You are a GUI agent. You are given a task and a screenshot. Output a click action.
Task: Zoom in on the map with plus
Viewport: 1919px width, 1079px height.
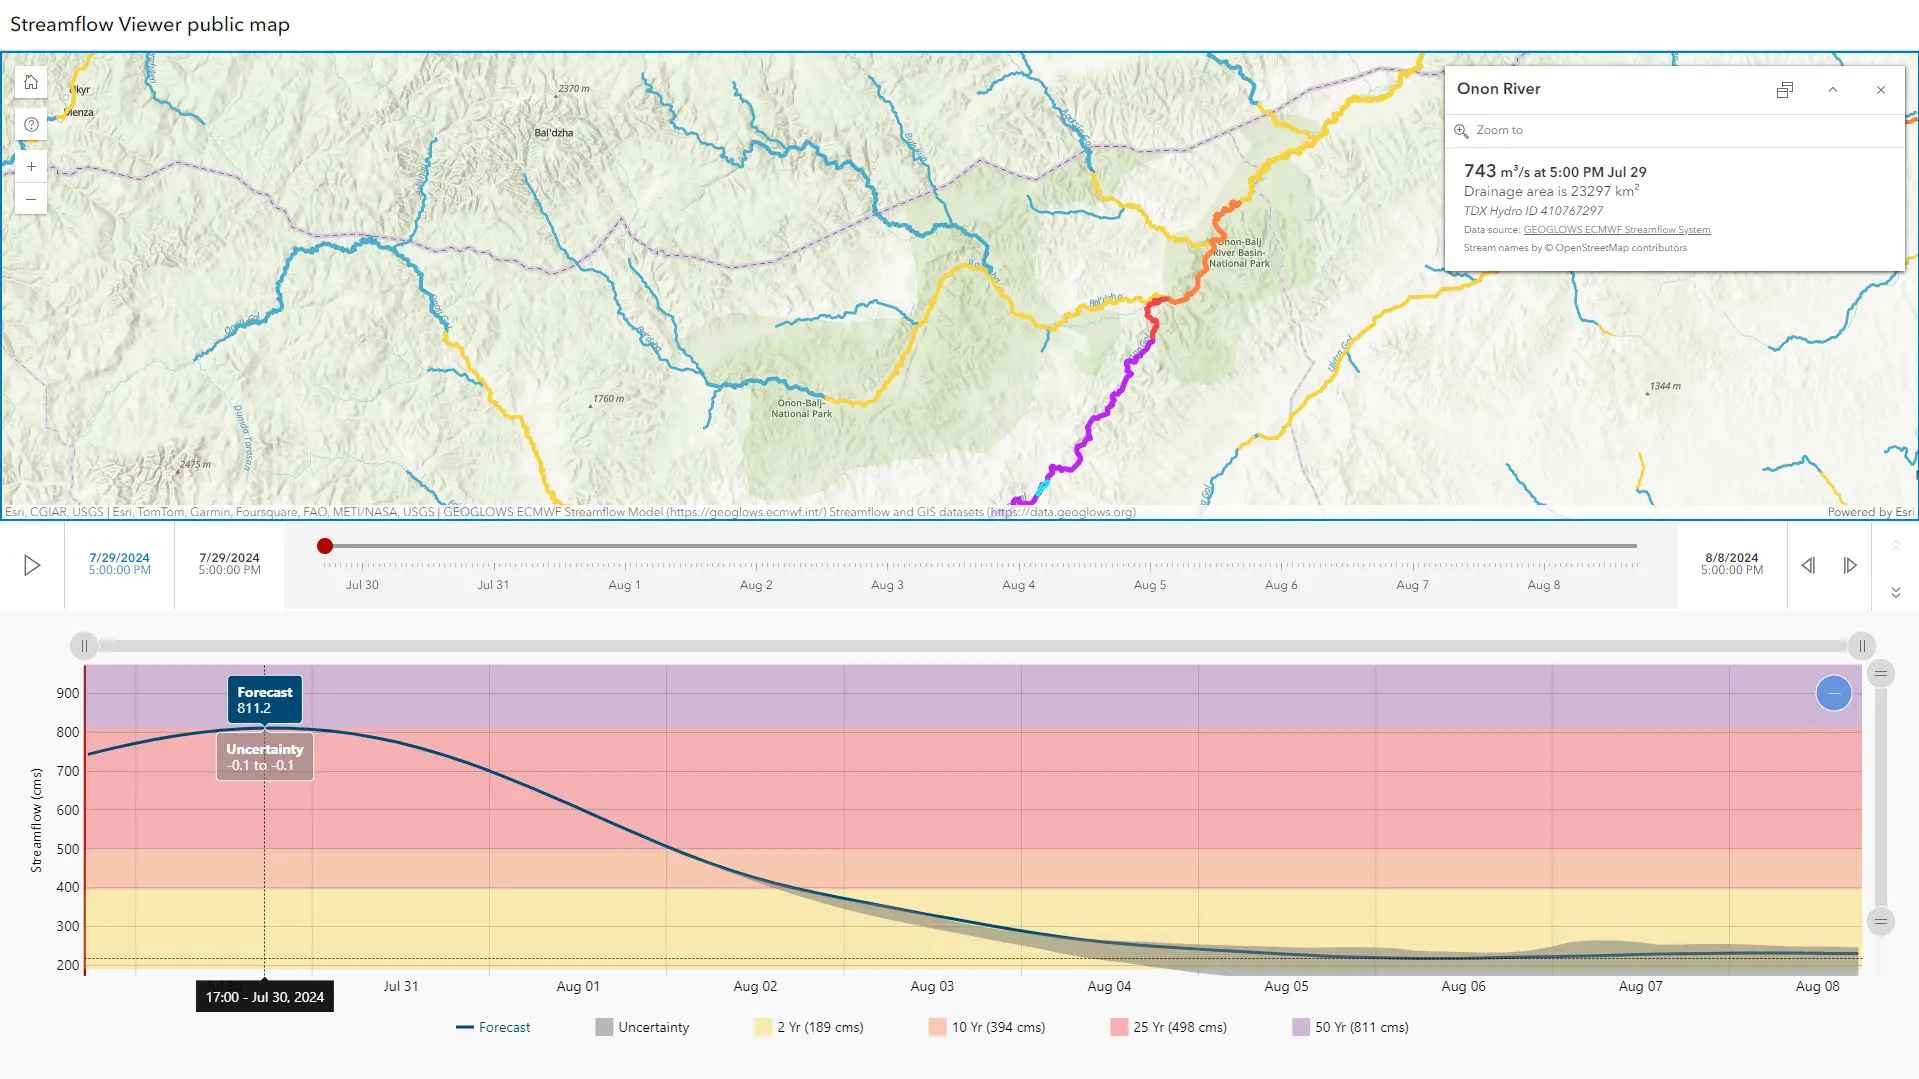31,167
